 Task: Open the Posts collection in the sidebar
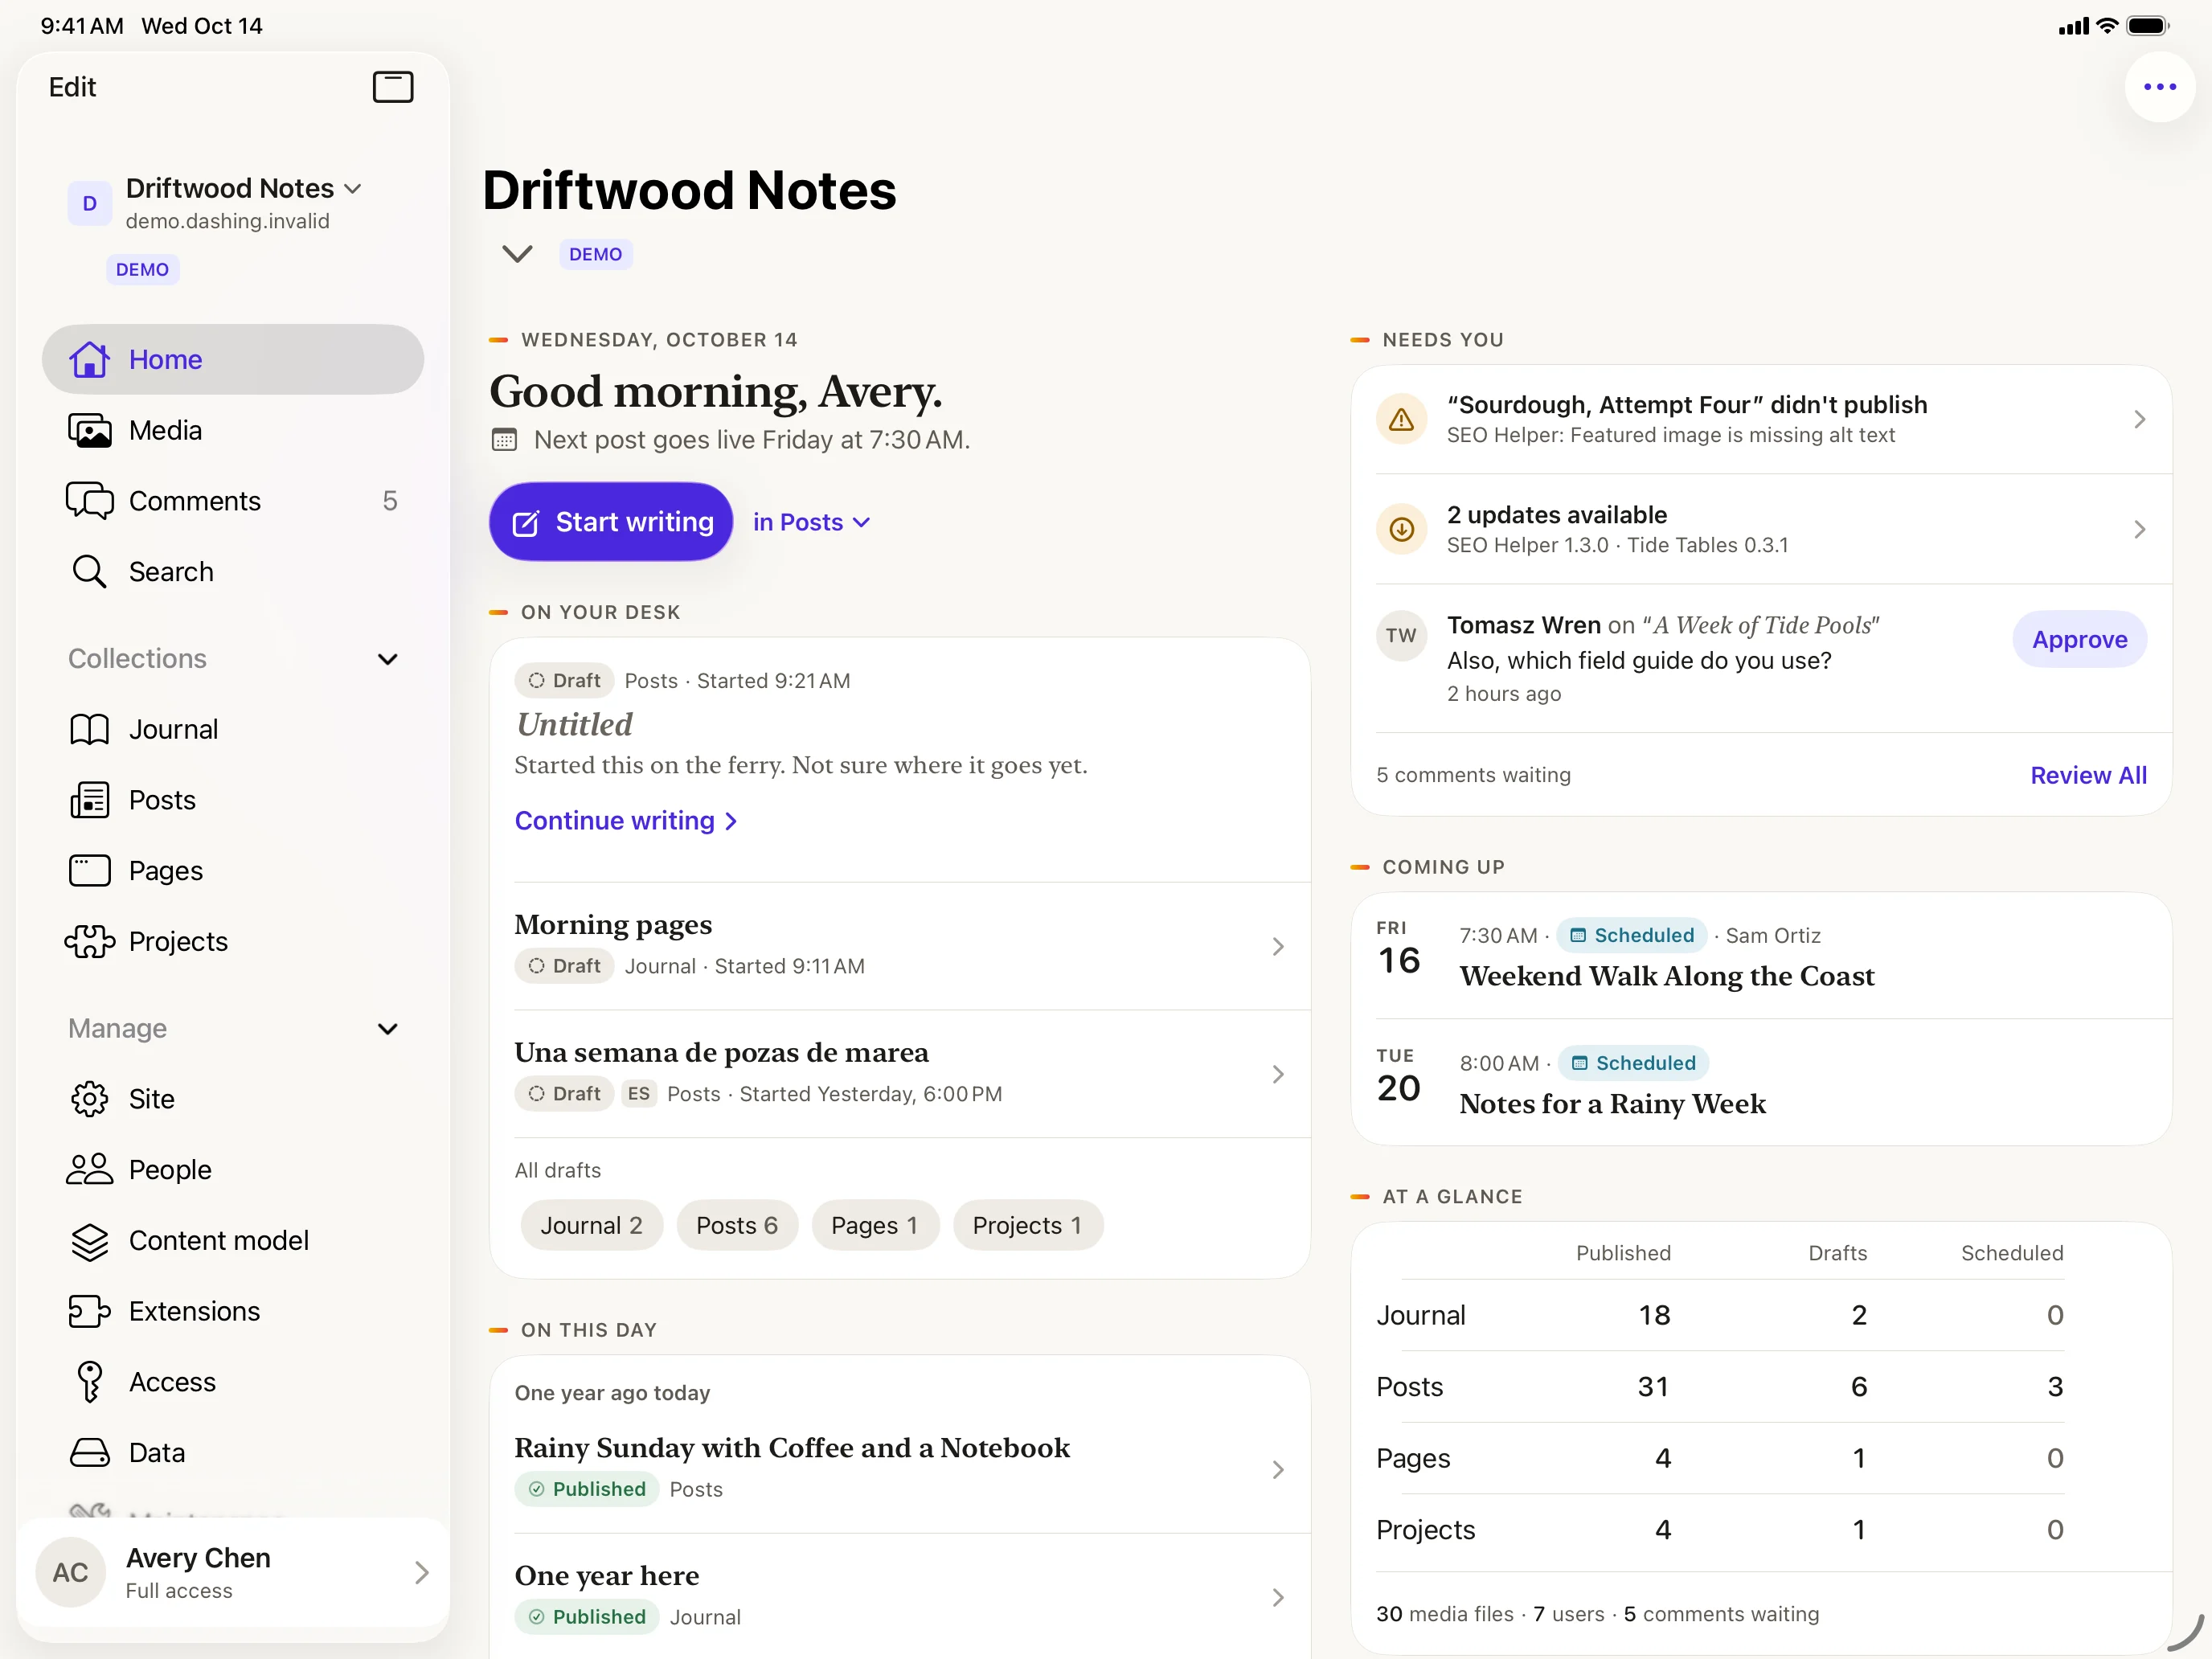click(233, 800)
